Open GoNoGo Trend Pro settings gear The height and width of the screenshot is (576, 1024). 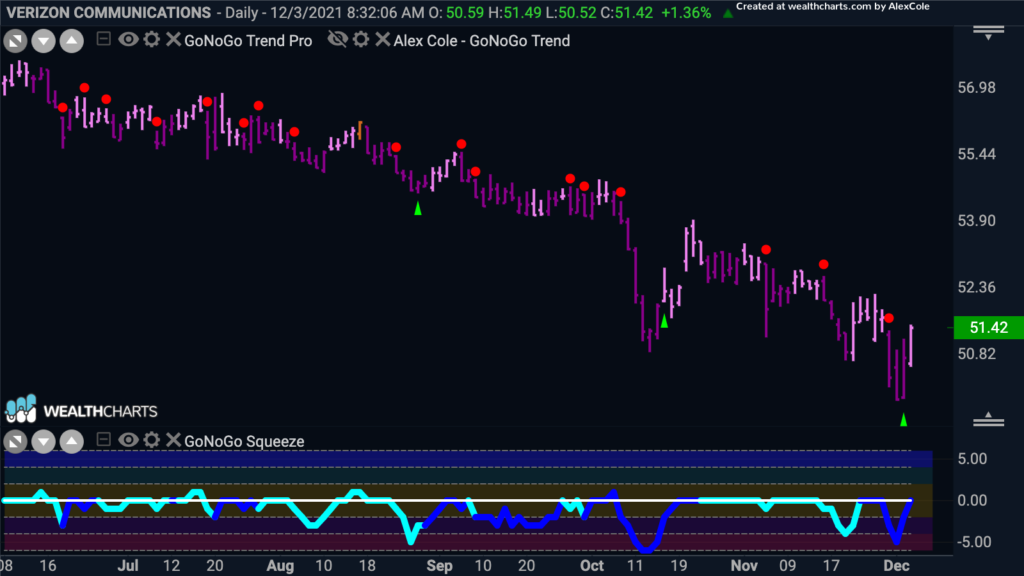[x=152, y=39]
